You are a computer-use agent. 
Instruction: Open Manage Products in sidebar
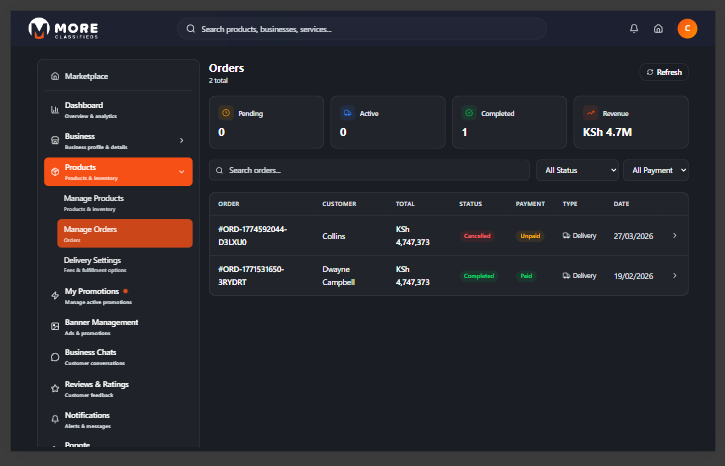pyautogui.click(x=94, y=203)
